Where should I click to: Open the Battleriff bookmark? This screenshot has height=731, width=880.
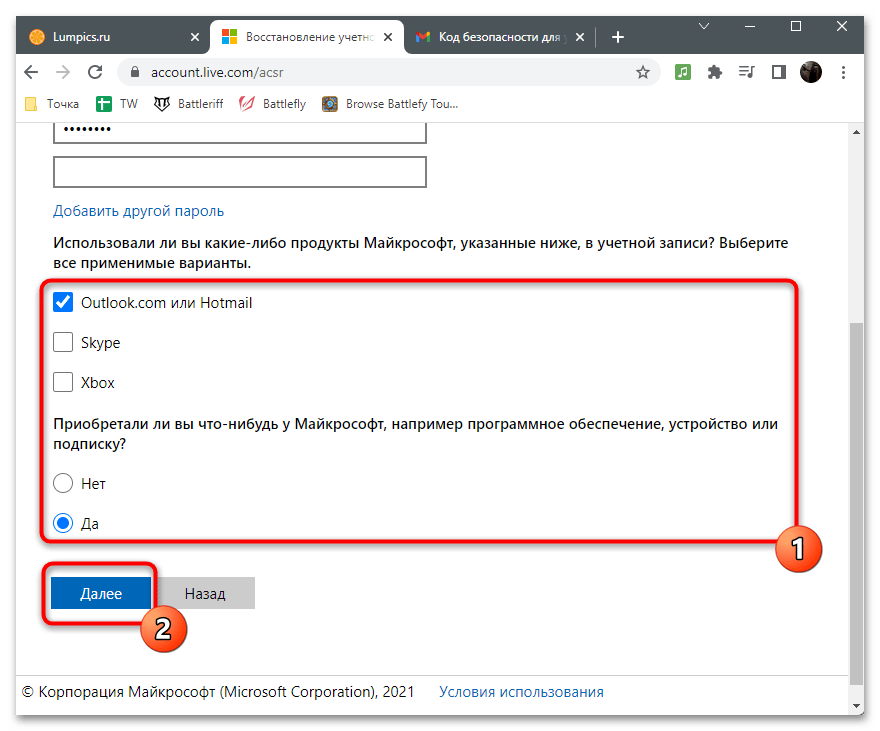pos(189,104)
